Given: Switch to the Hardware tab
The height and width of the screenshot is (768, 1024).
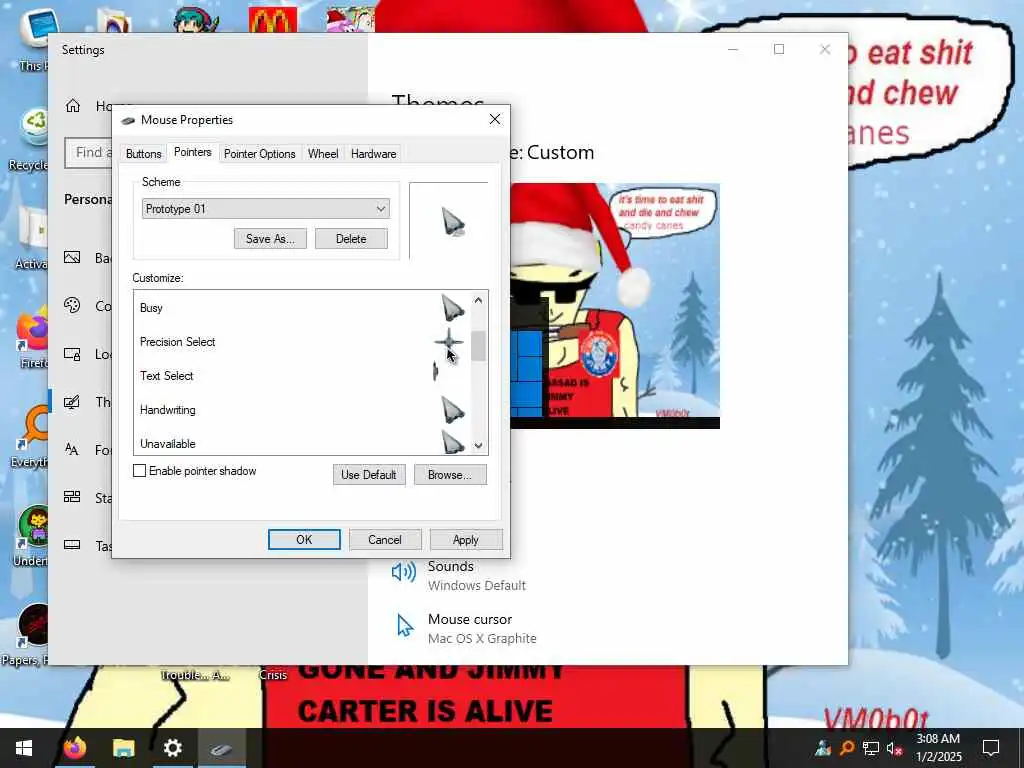Looking at the screenshot, I should click(x=374, y=153).
